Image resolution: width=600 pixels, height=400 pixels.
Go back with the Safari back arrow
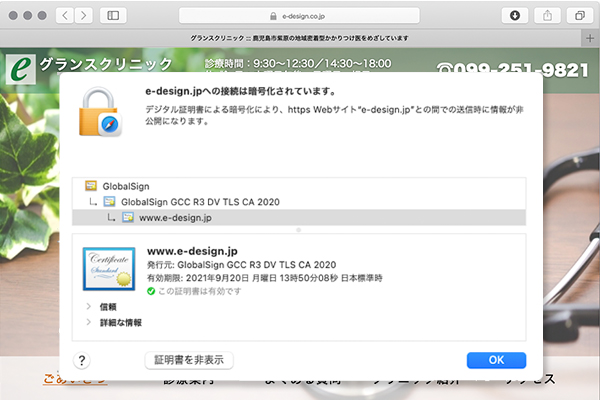click(65, 15)
